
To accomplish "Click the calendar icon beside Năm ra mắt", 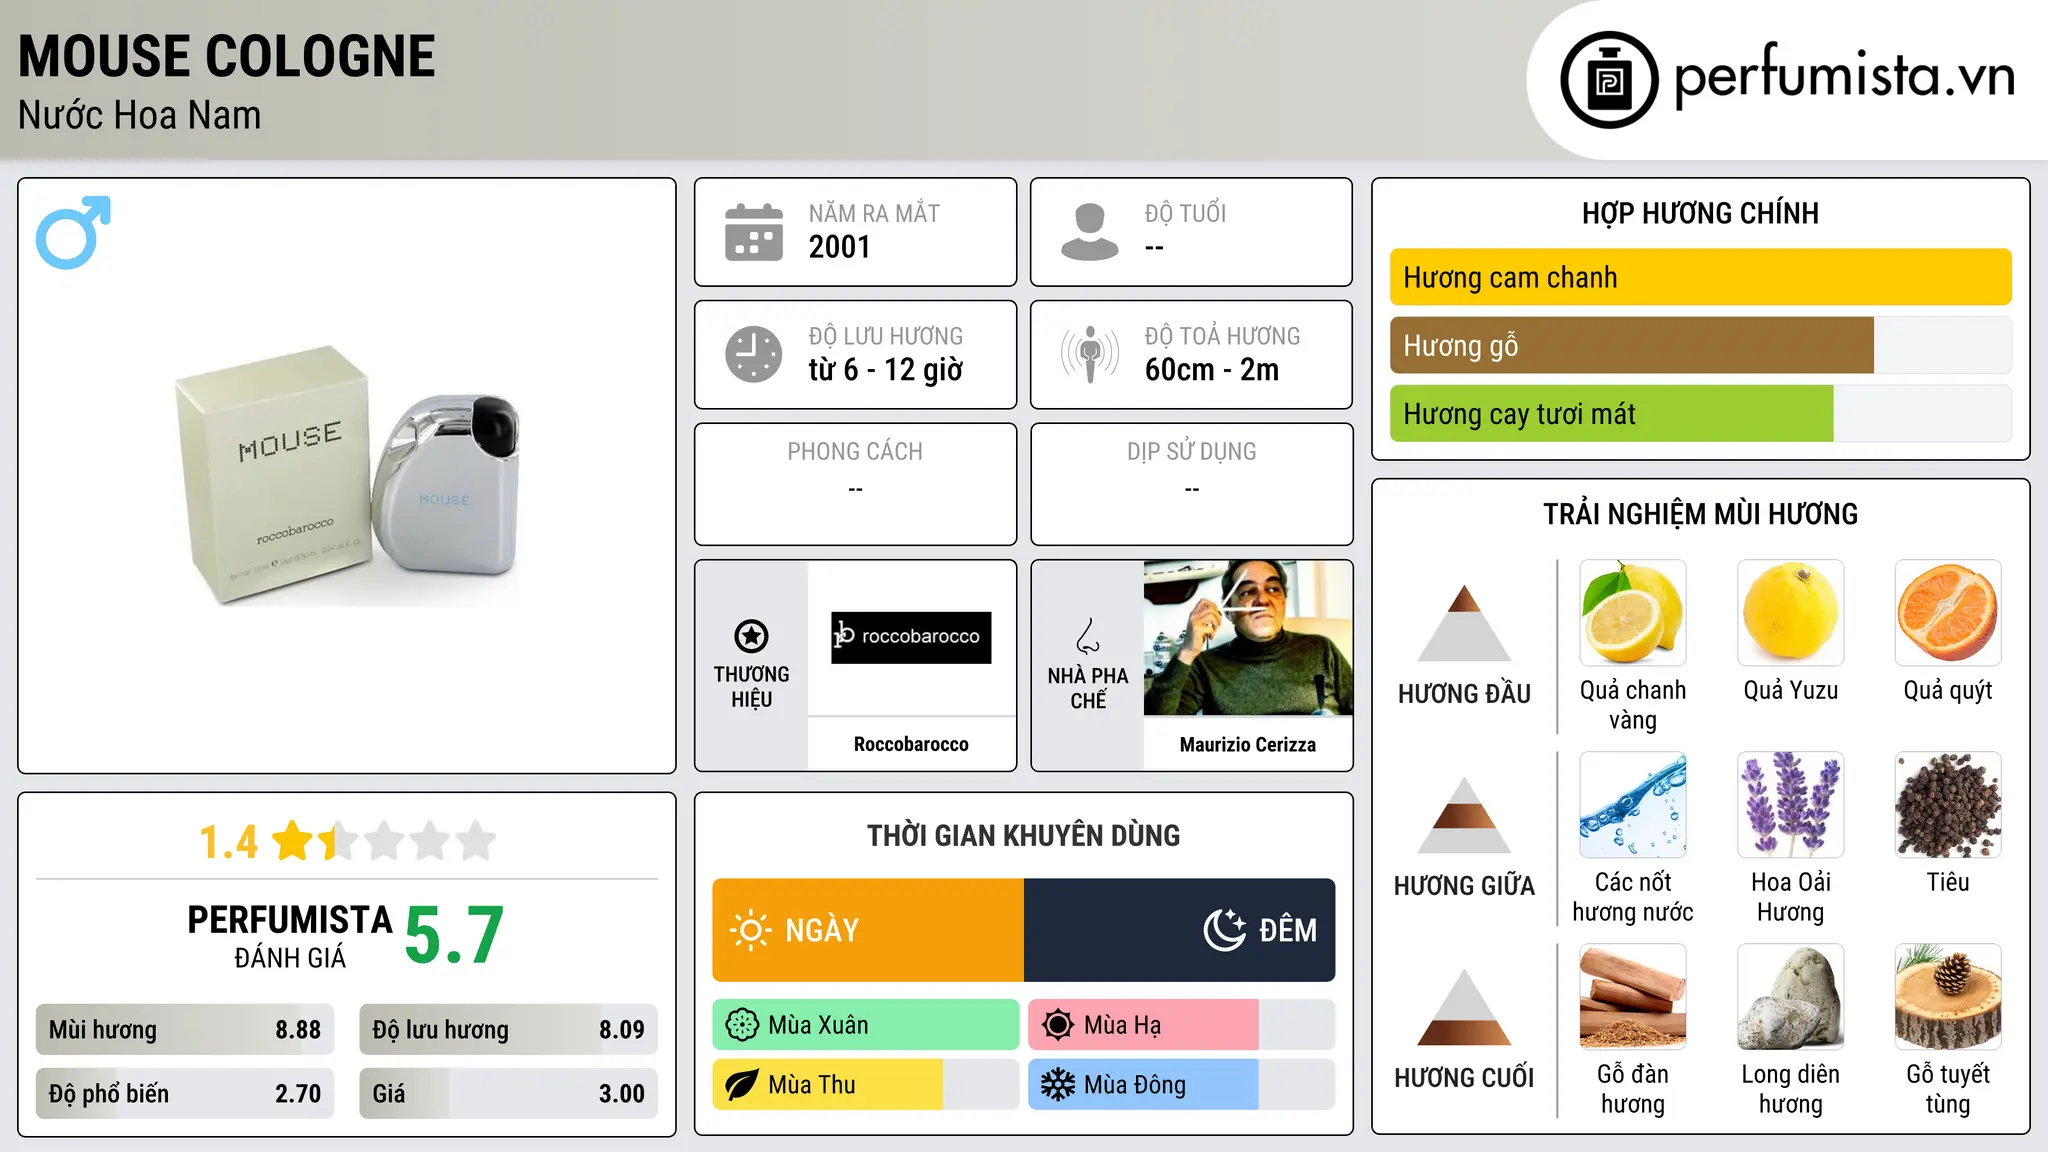I will tap(754, 232).
